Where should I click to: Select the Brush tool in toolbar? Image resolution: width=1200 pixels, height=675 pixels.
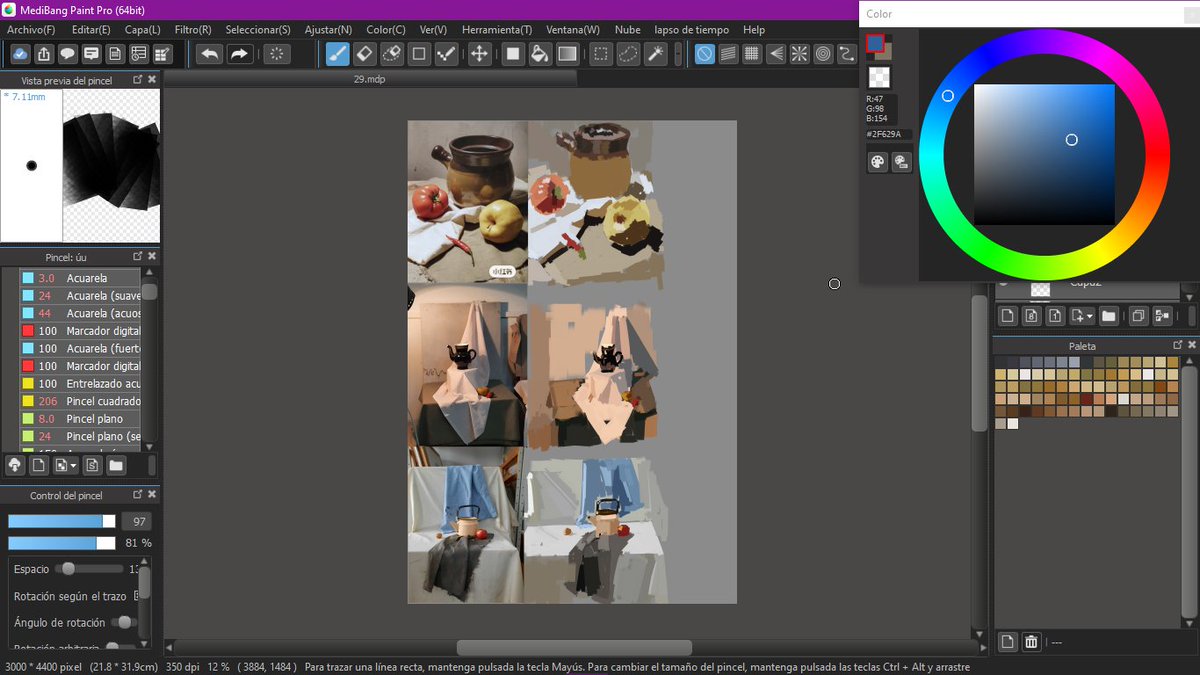(338, 54)
